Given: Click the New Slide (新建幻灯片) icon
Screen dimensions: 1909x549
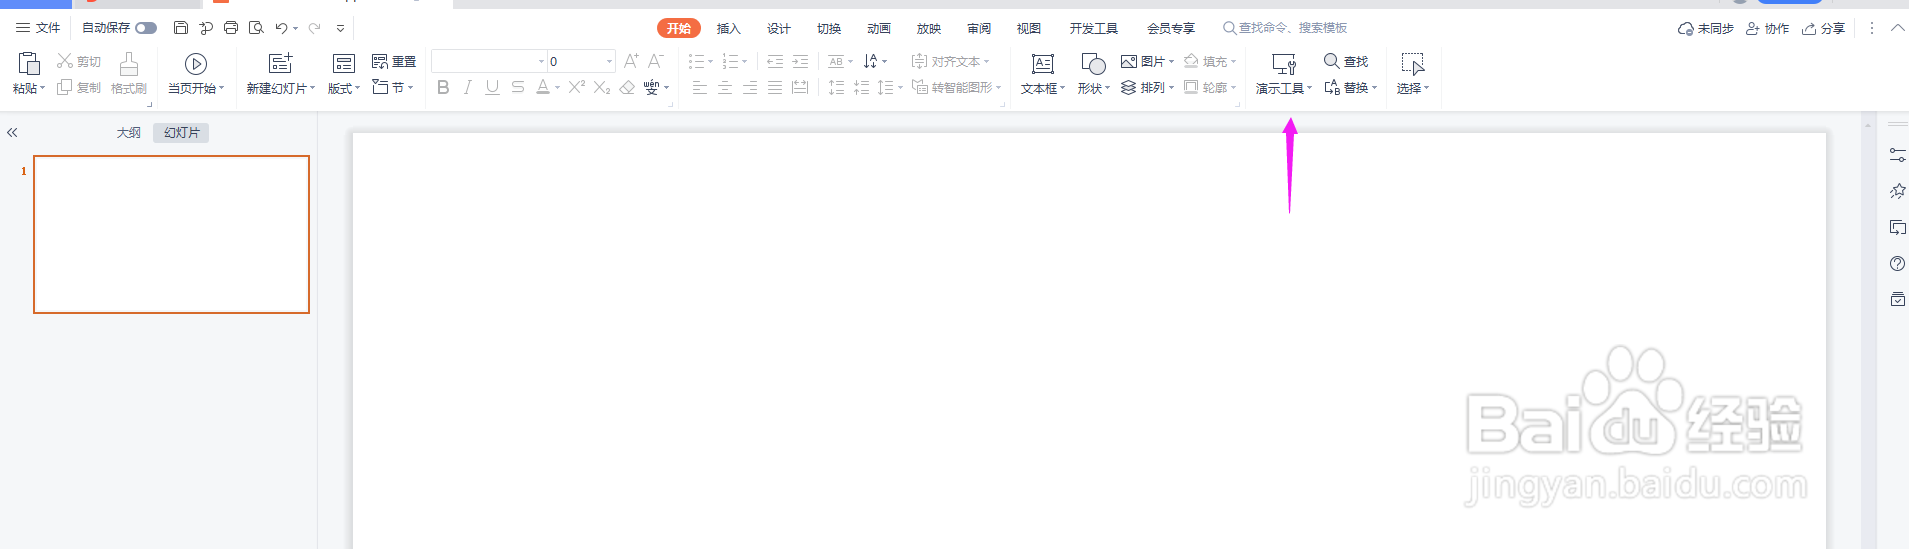Looking at the screenshot, I should pyautogui.click(x=281, y=64).
